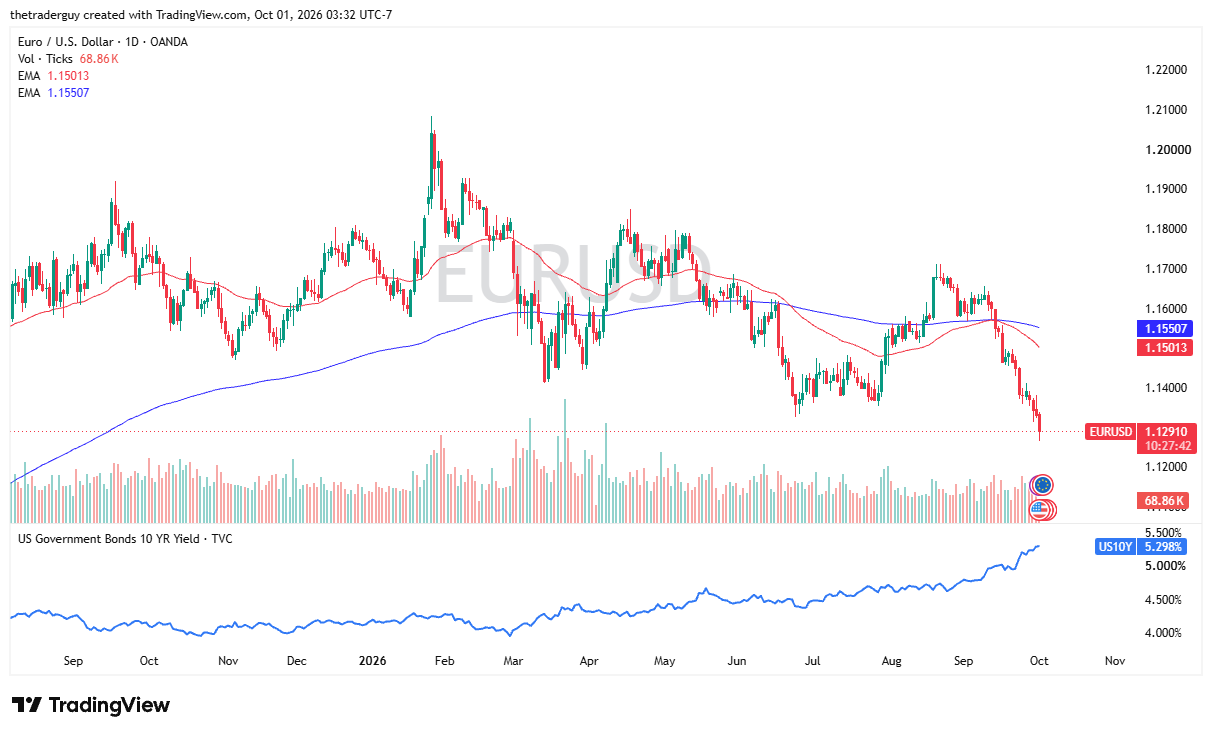Click the Jun label on time axis
This screenshot has width=1212, height=735.
coord(737,661)
